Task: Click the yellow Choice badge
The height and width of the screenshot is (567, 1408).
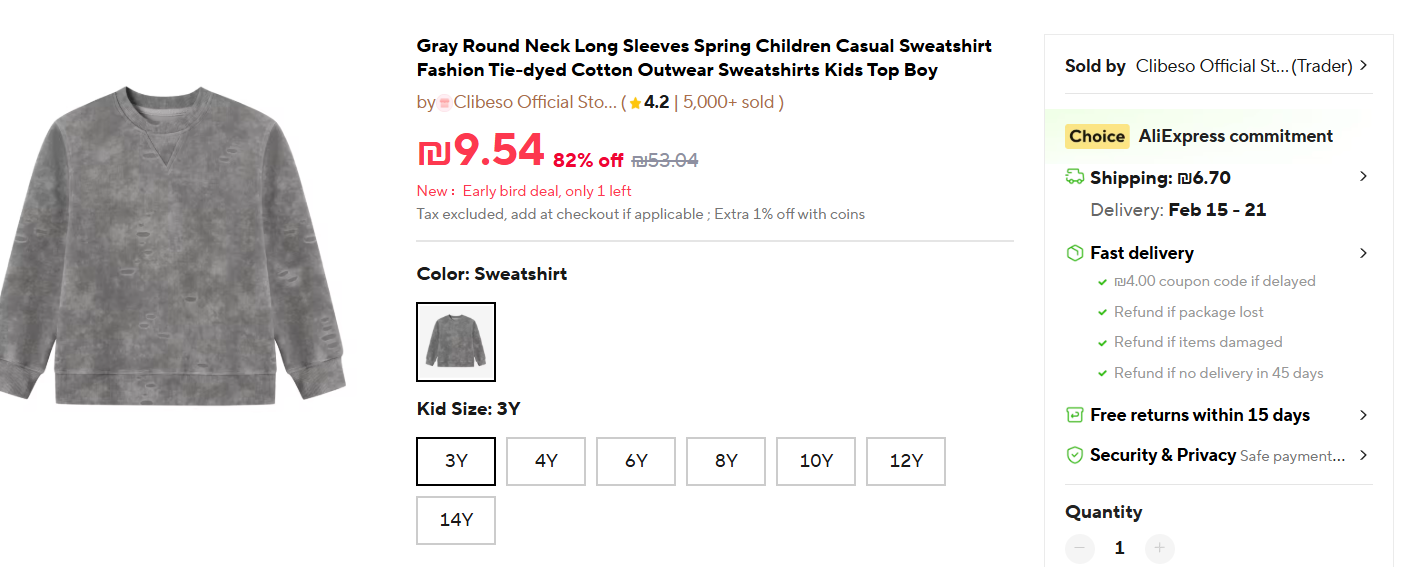Action: 1097,136
